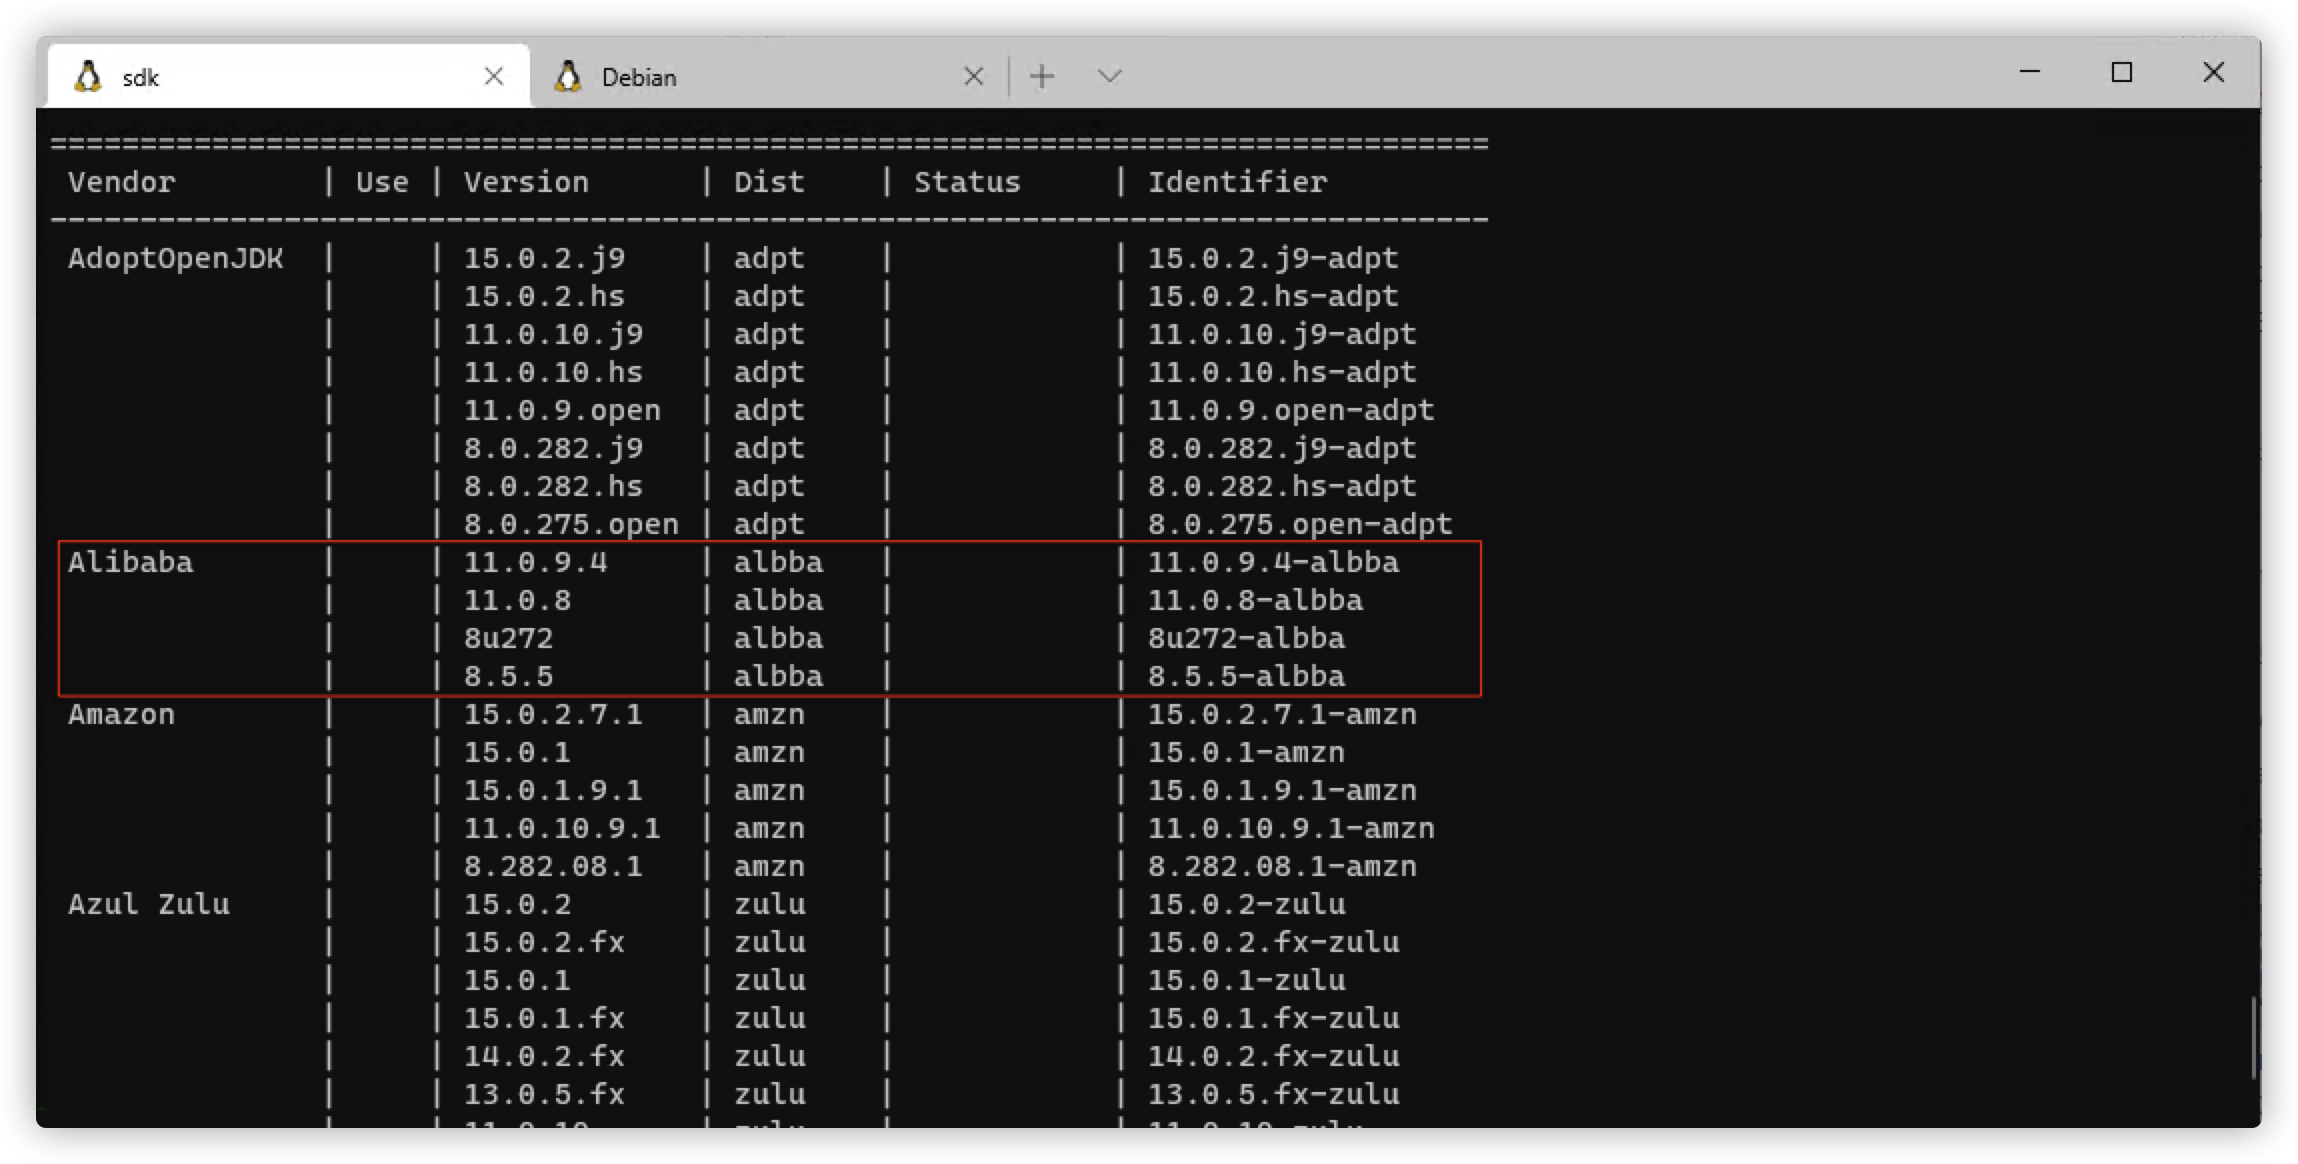Click the Identifier column header text
The height and width of the screenshot is (1164, 2298).
[1237, 182]
